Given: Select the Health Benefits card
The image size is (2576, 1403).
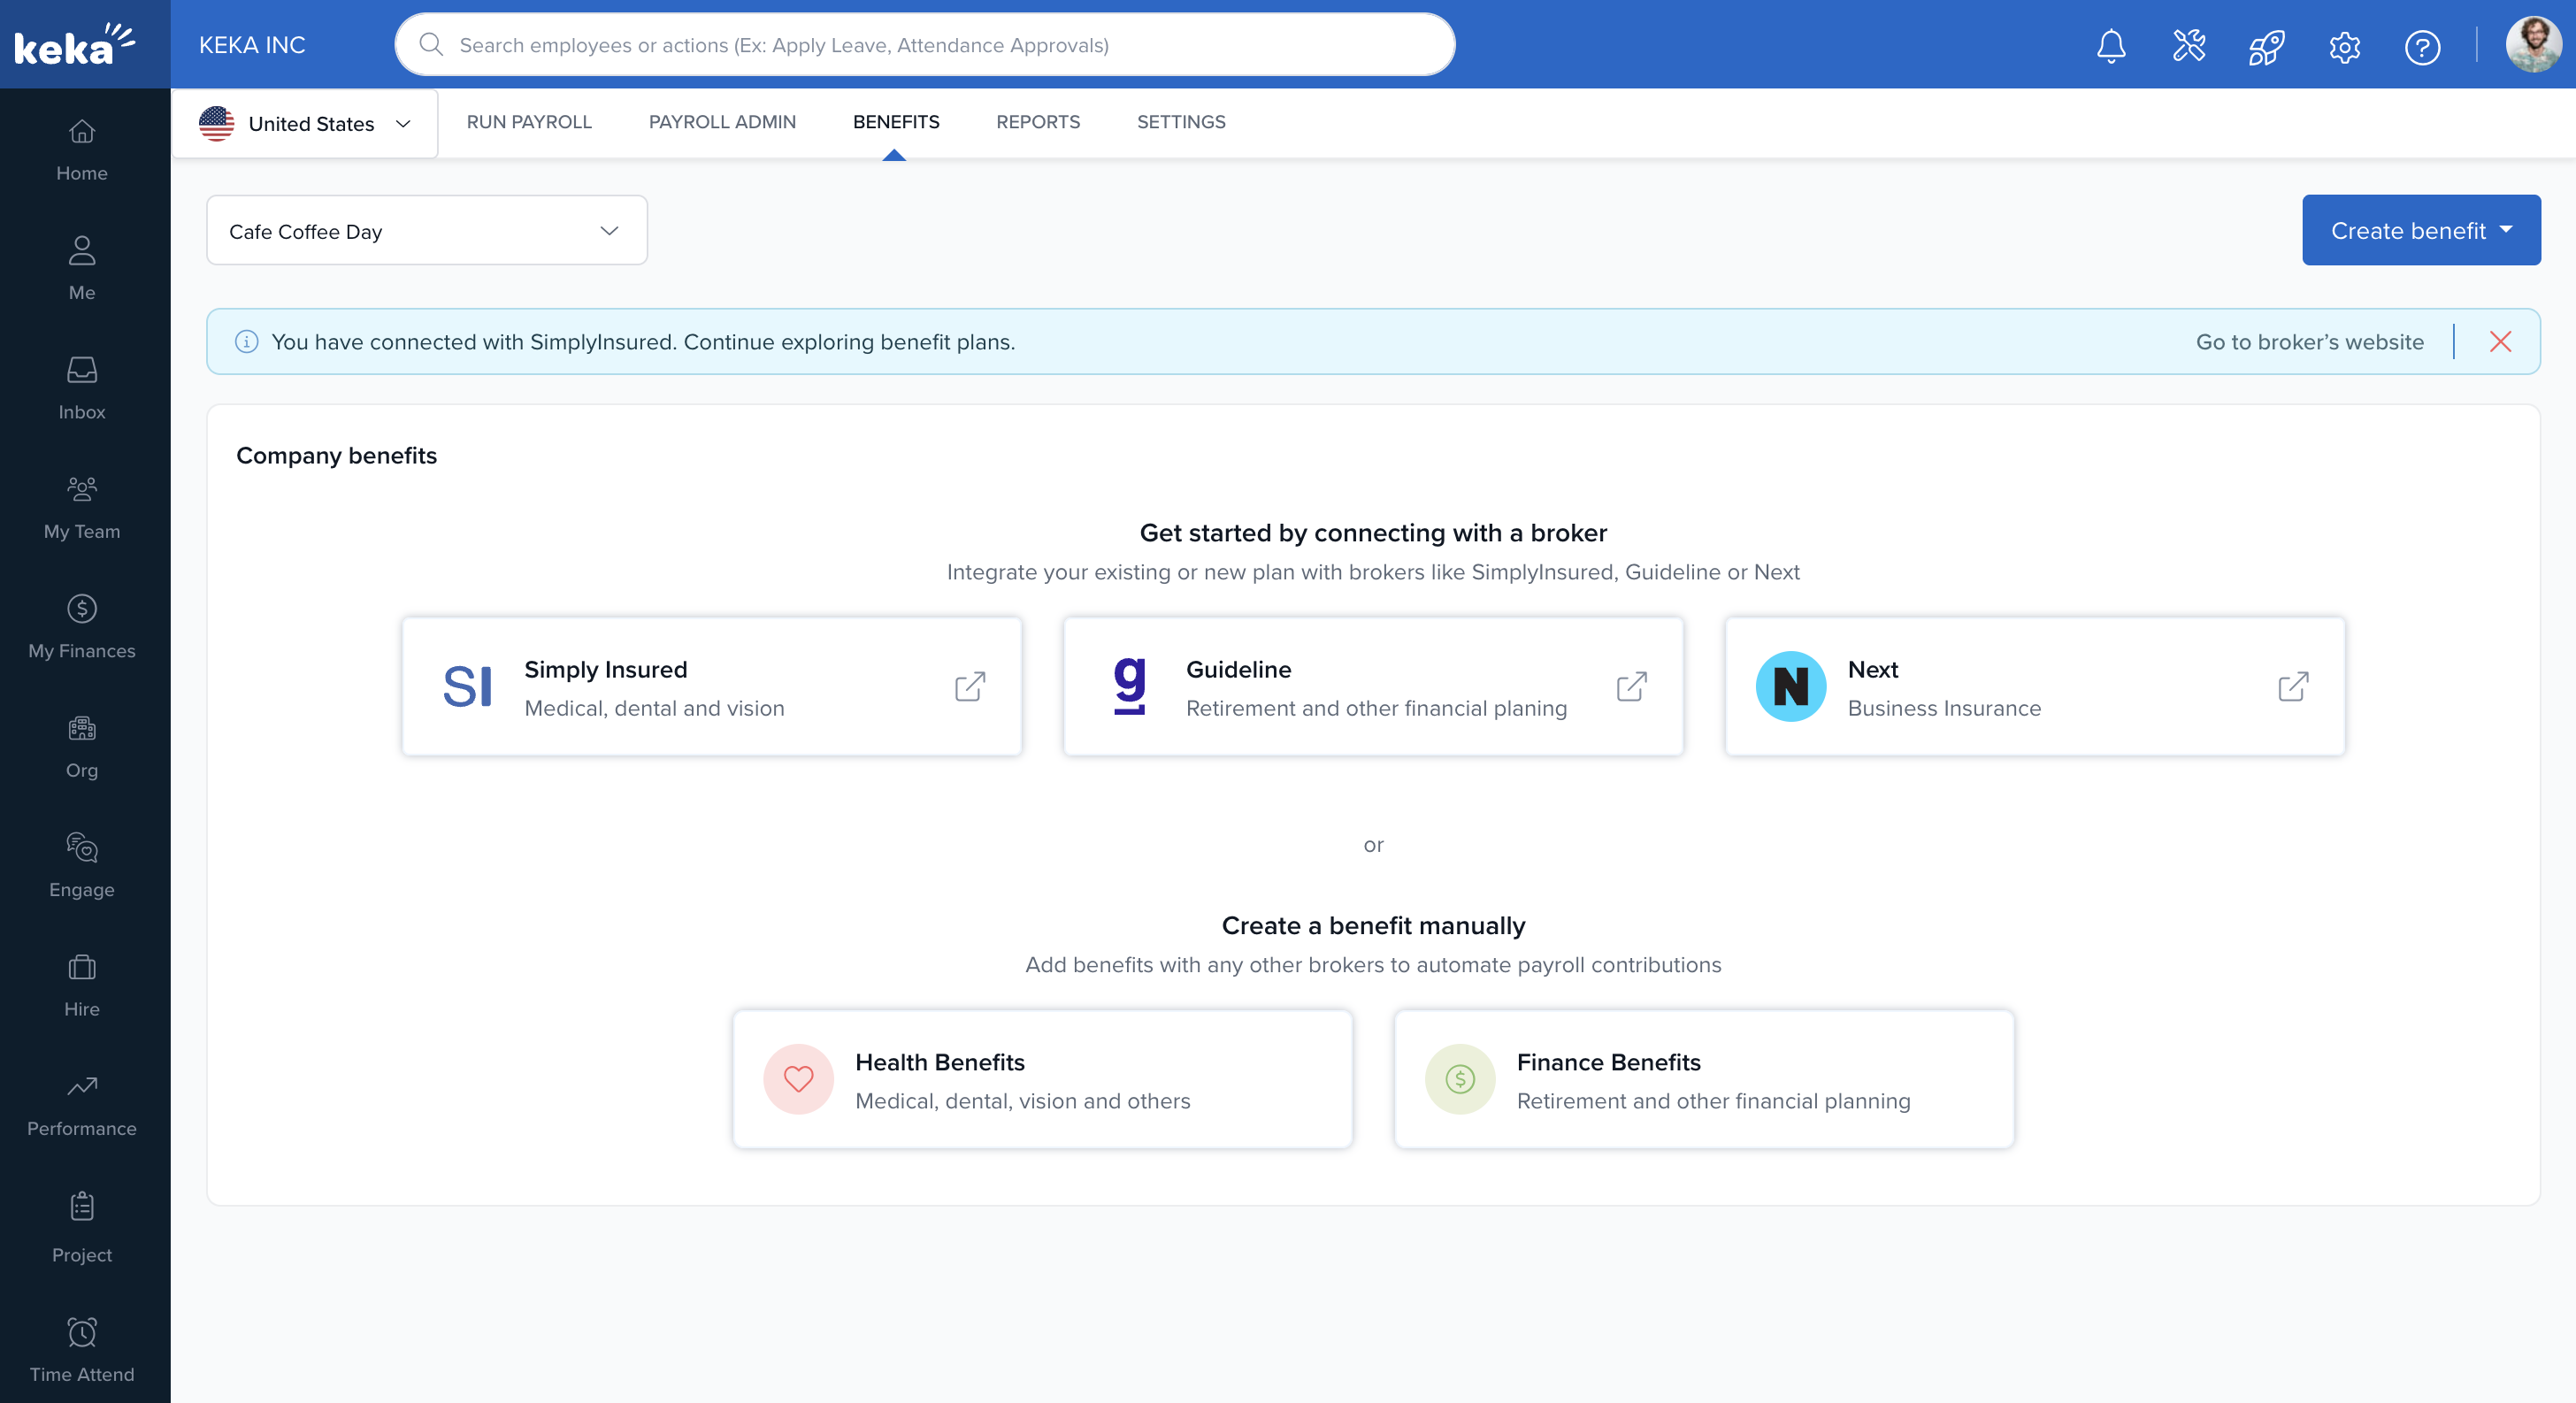Looking at the screenshot, I should coord(1042,1080).
